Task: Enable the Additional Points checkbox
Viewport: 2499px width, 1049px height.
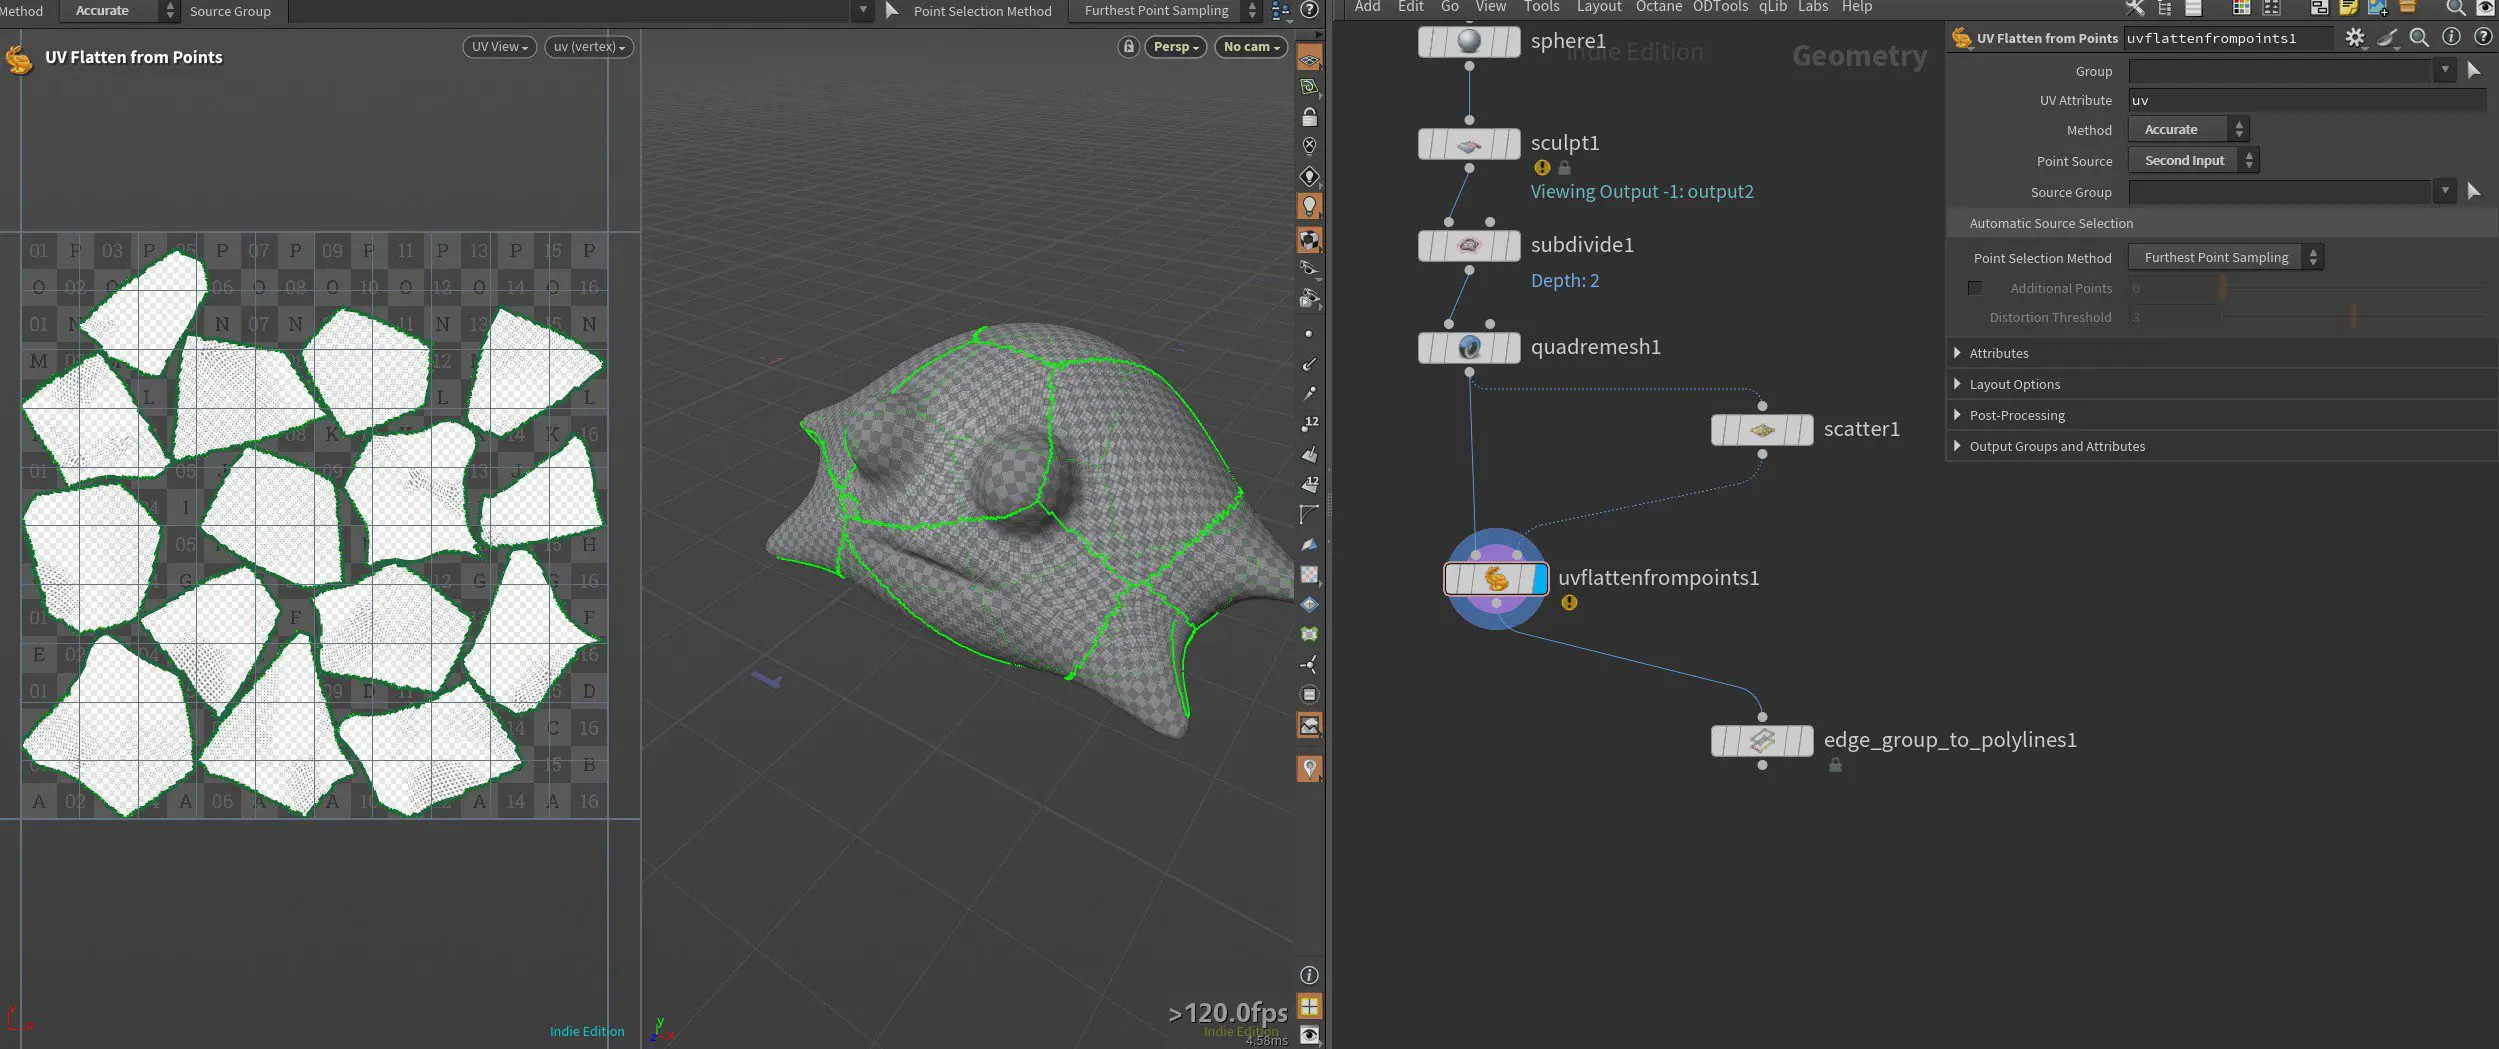Action: (x=1975, y=288)
